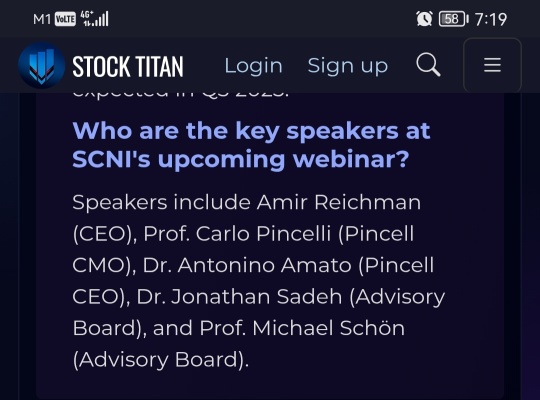Tap the battery level indicator showing 58
Viewport: 540px width, 400px height.
click(x=453, y=19)
